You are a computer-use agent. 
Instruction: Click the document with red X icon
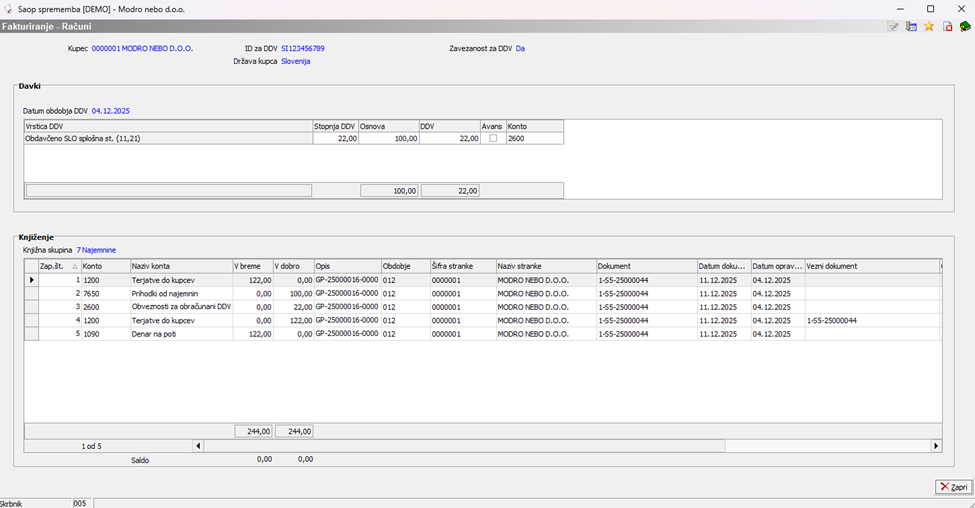(947, 26)
